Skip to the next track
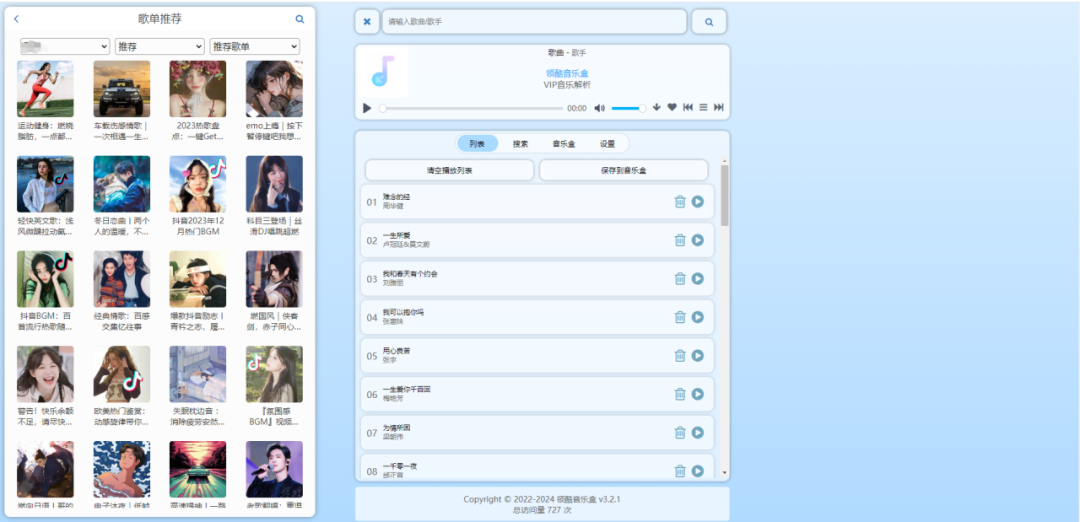Viewport: 1080px width, 522px height. pyautogui.click(x=718, y=107)
